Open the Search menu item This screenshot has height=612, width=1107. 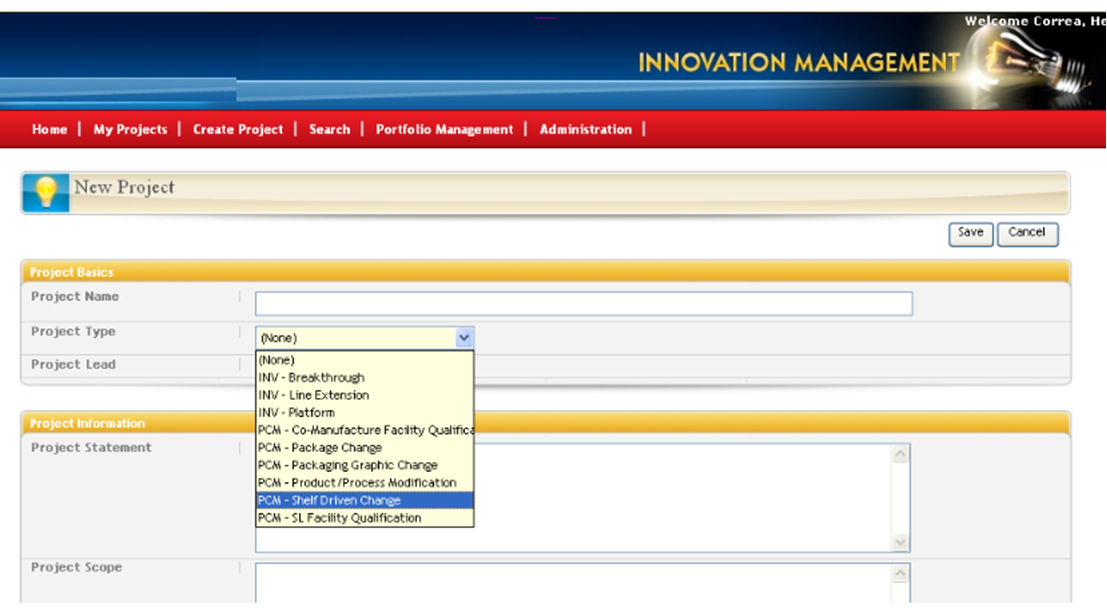(x=329, y=129)
